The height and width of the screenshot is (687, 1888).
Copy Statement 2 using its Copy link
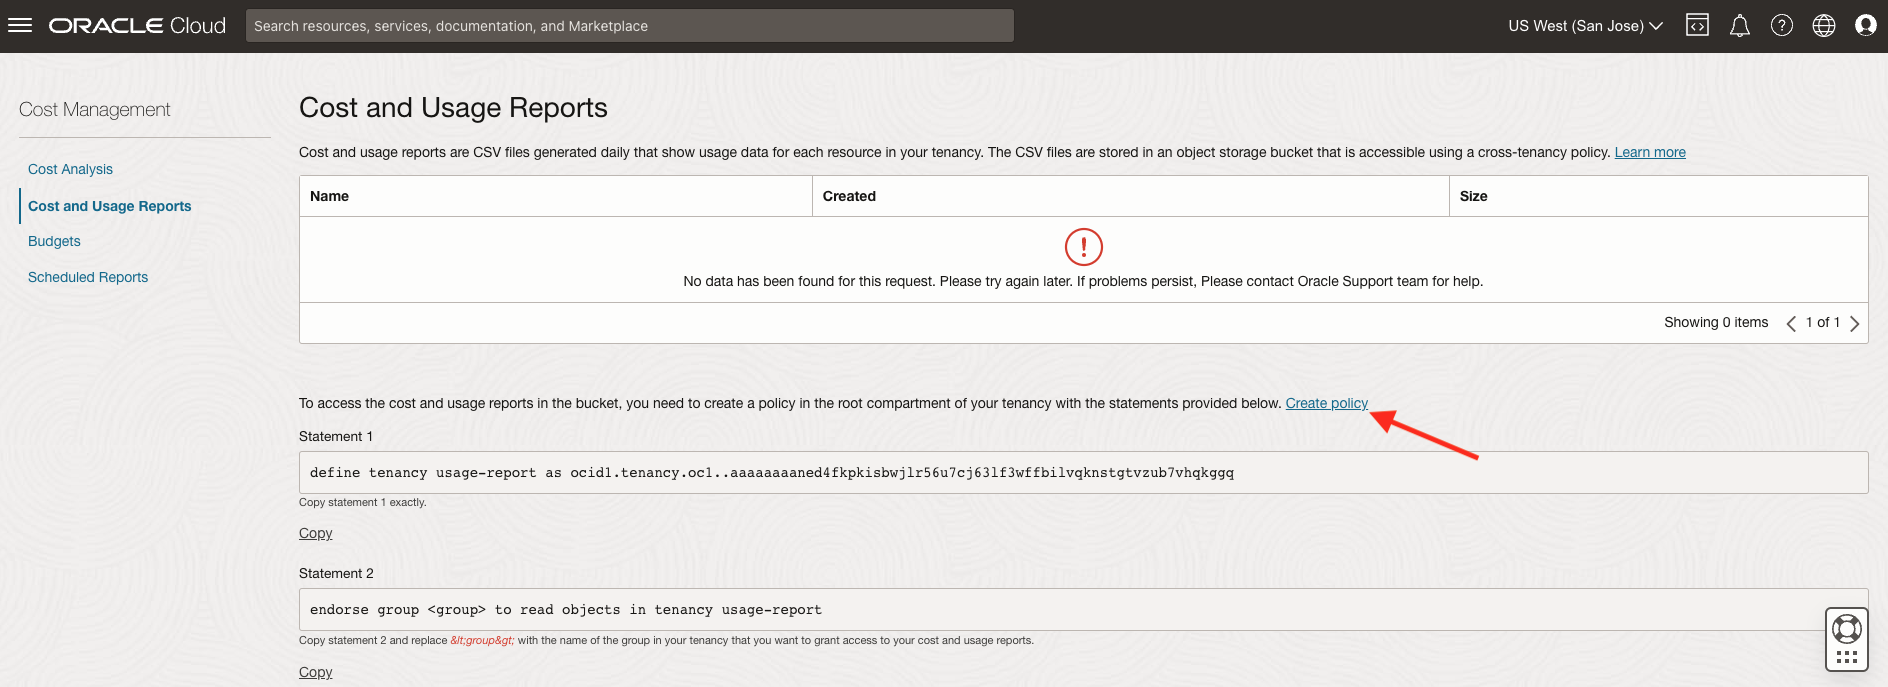pos(316,672)
